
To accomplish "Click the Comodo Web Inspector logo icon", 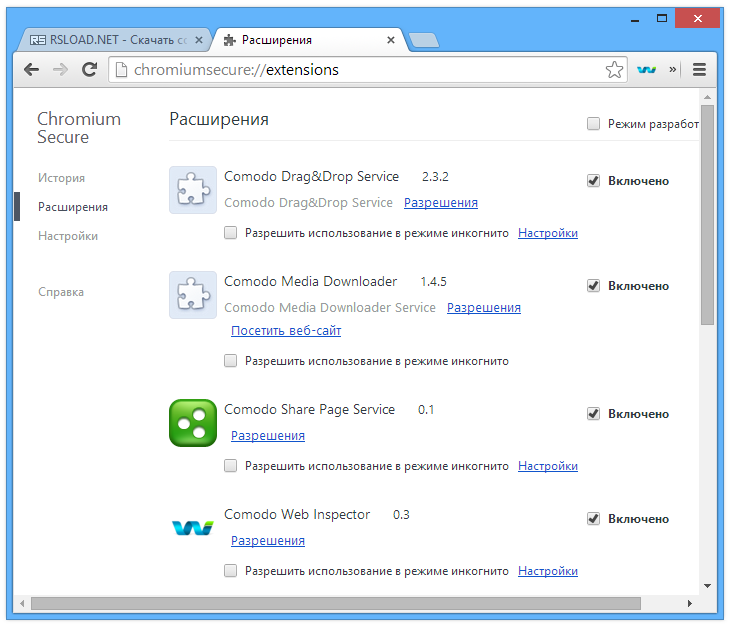I will pos(193,528).
